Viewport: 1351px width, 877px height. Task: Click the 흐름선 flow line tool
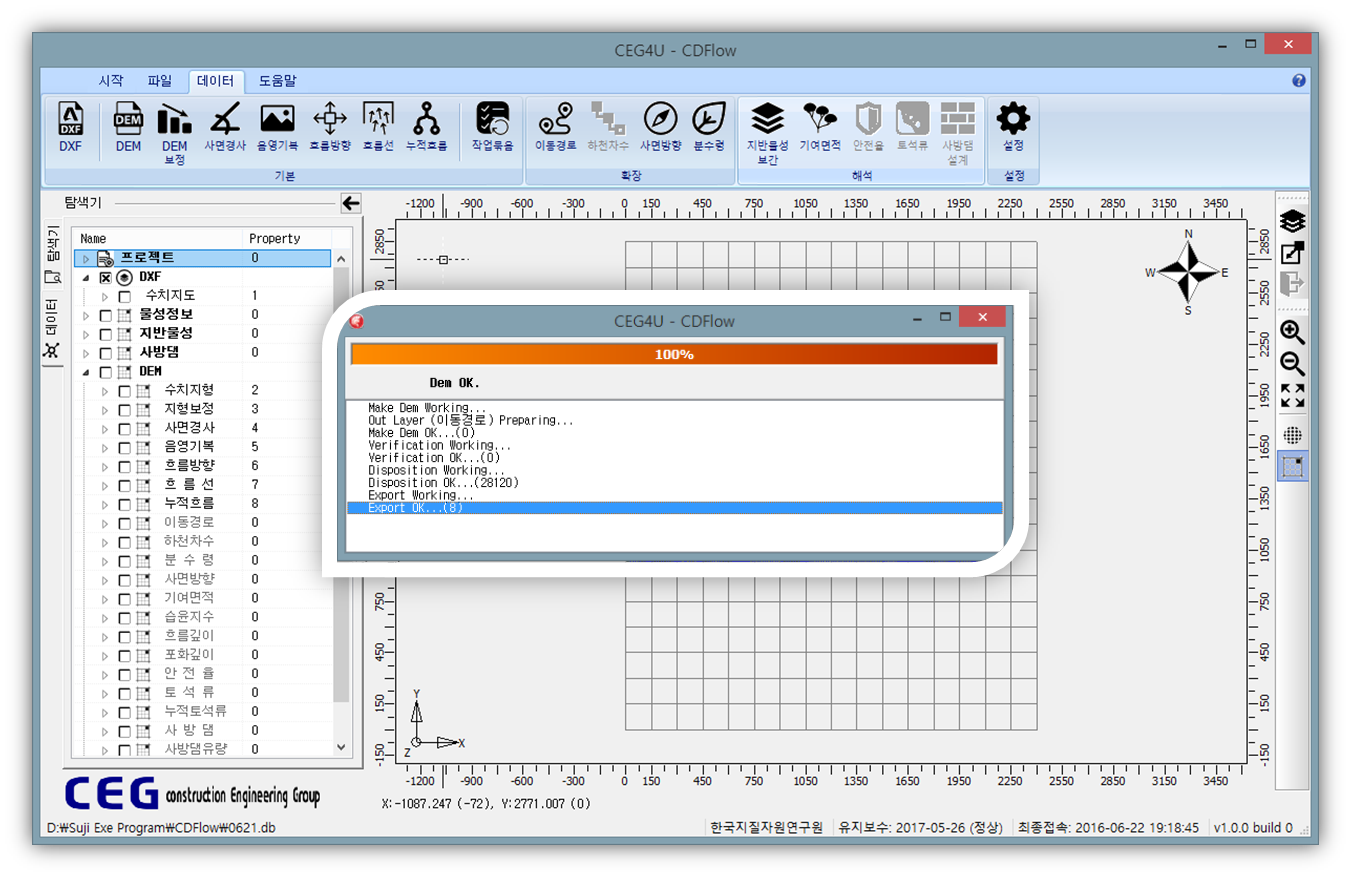[378, 127]
